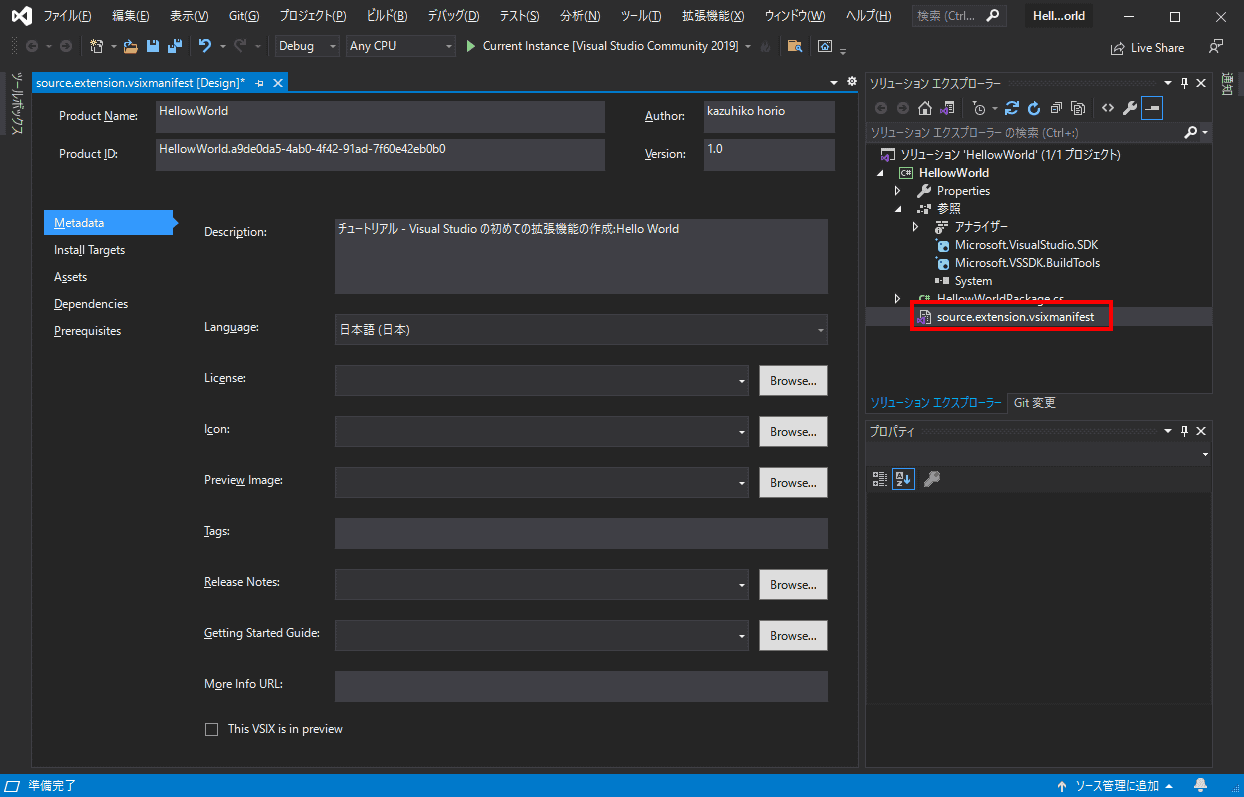Collapse the 参照 references node
This screenshot has width=1244, height=797.
(897, 208)
